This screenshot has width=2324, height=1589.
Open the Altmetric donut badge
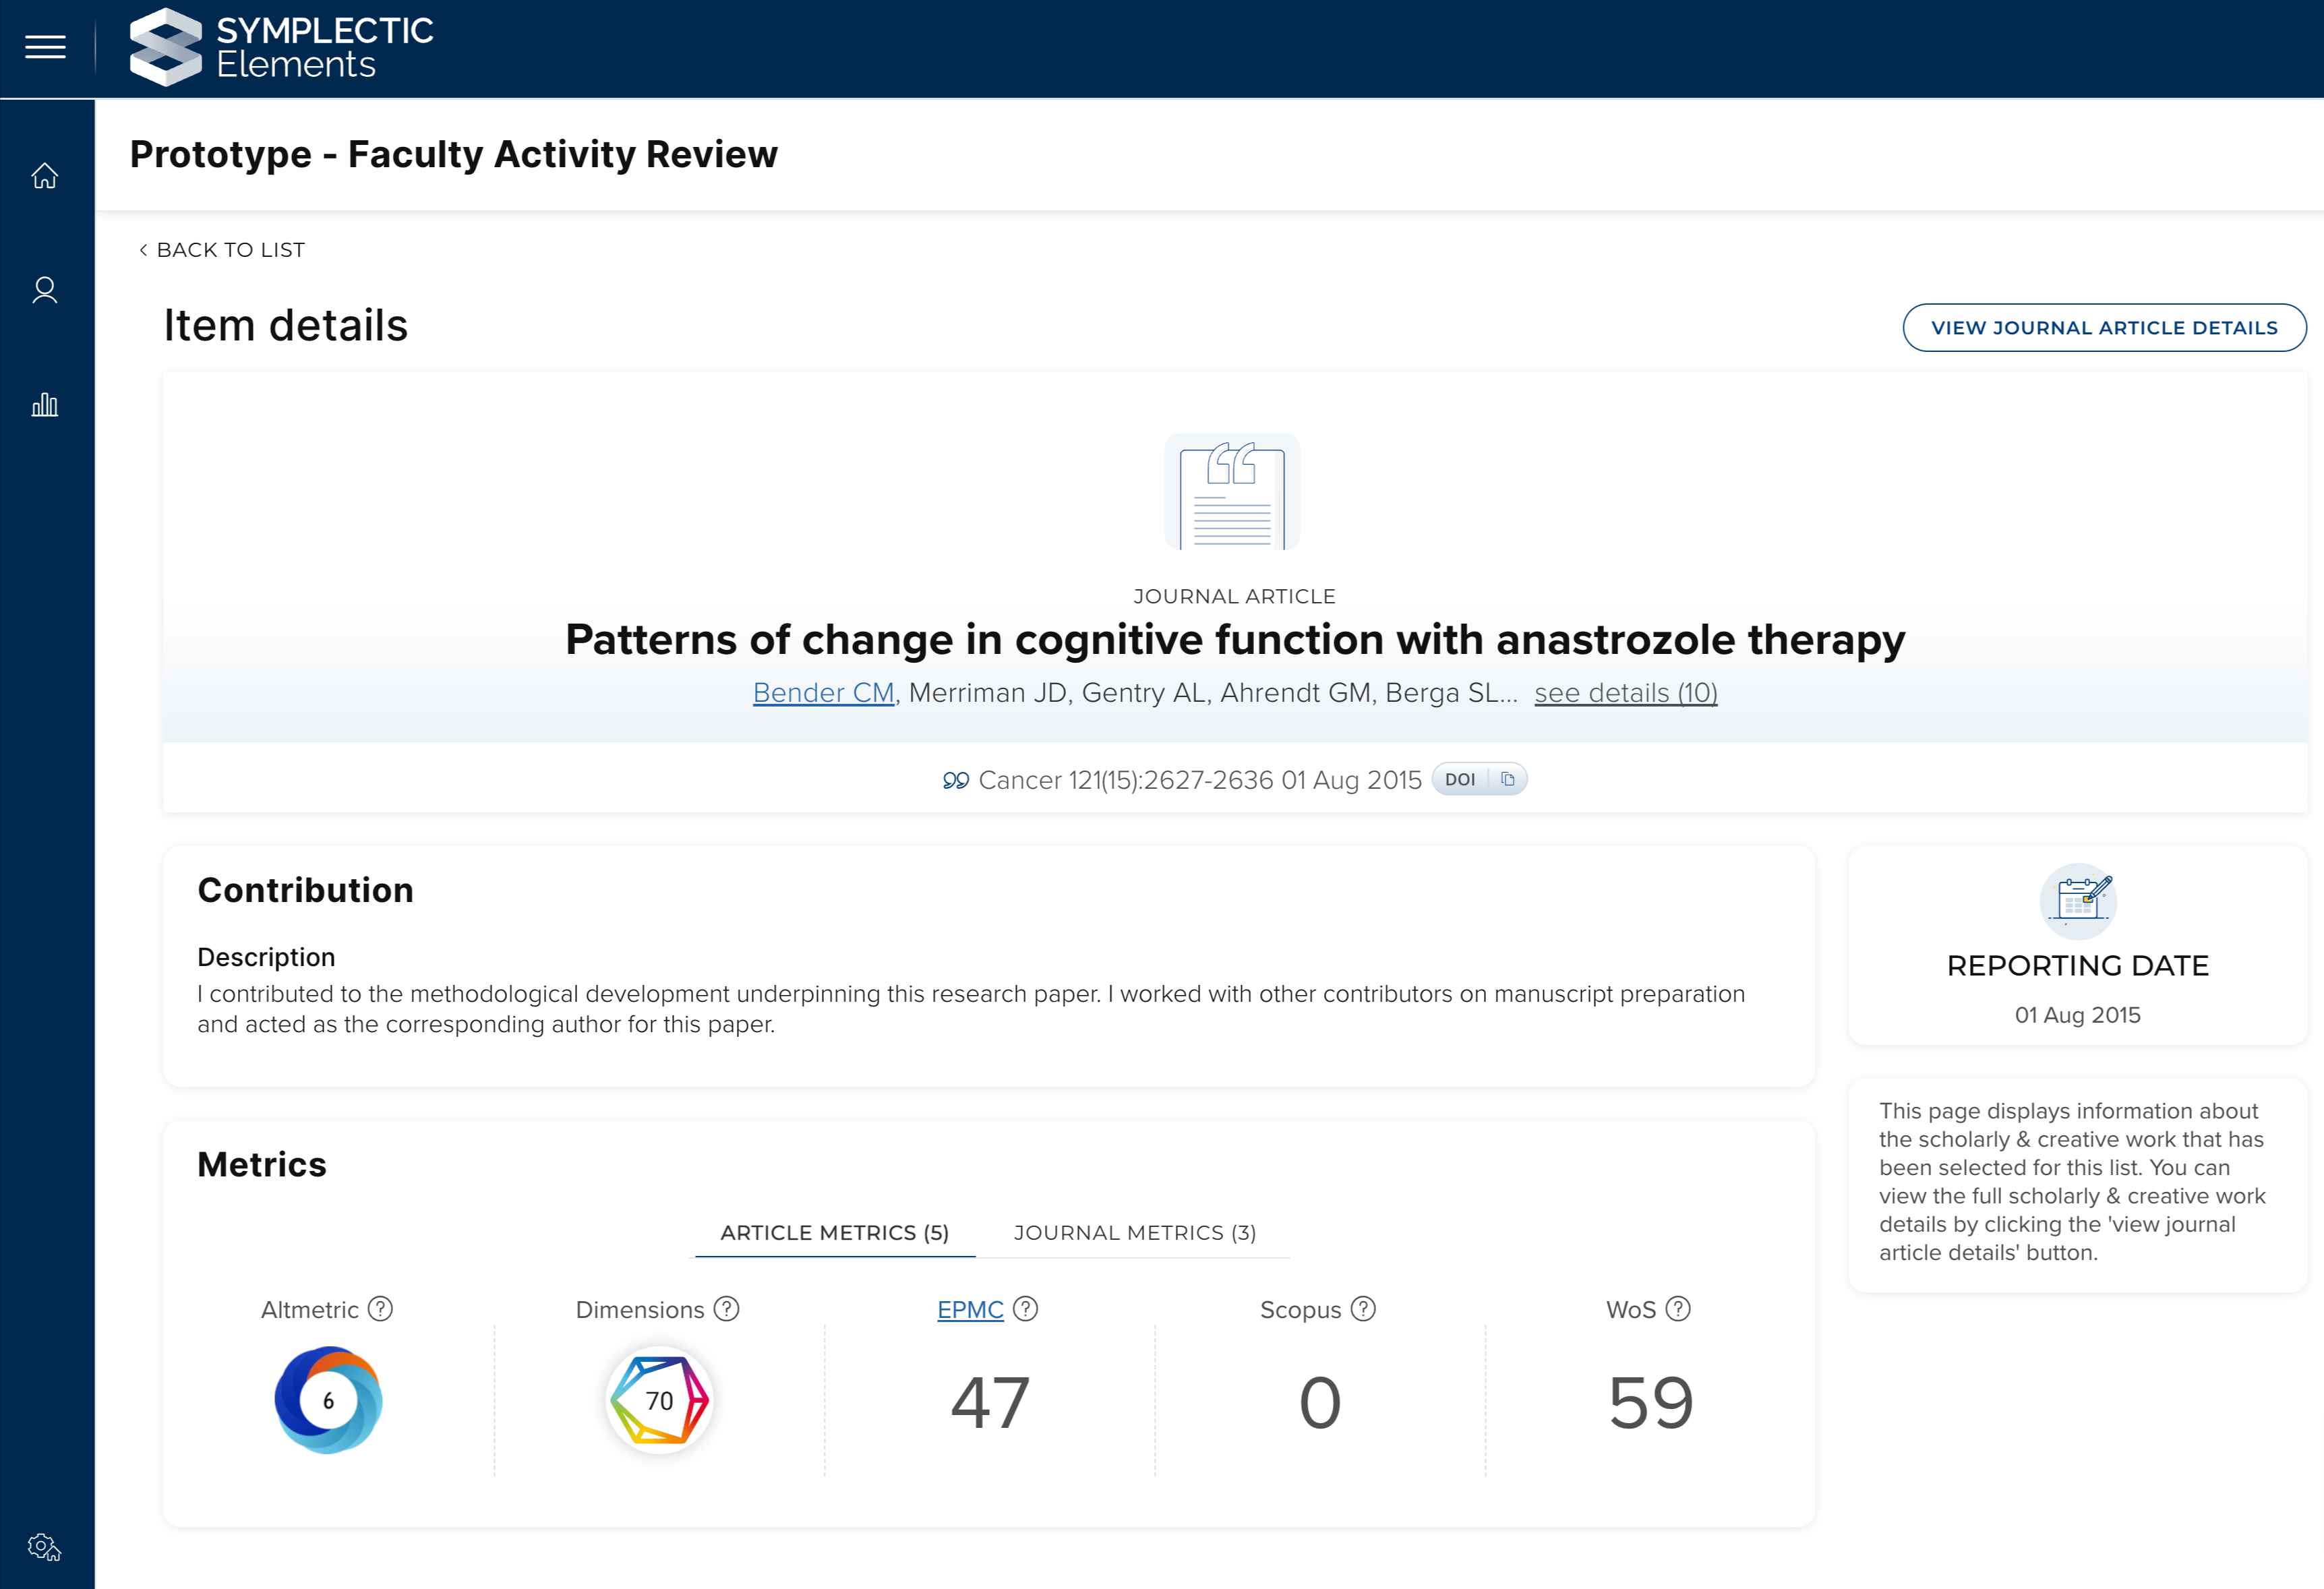(x=328, y=1400)
